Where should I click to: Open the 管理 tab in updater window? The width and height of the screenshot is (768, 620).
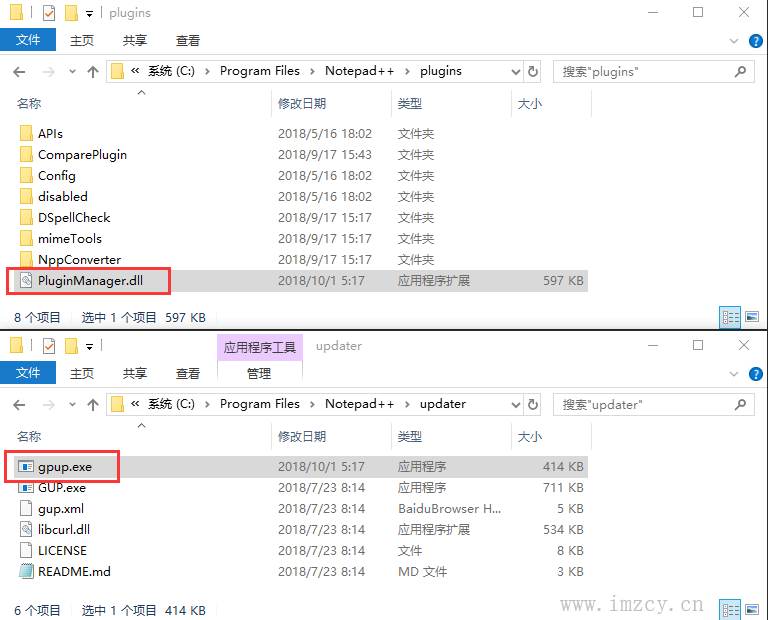259,373
